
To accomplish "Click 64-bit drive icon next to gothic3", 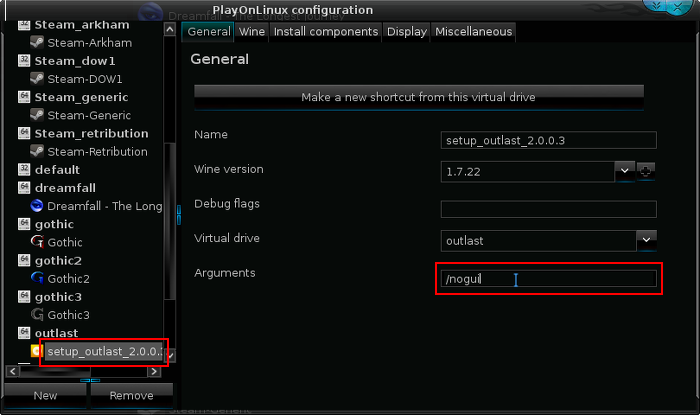I will (x=24, y=296).
